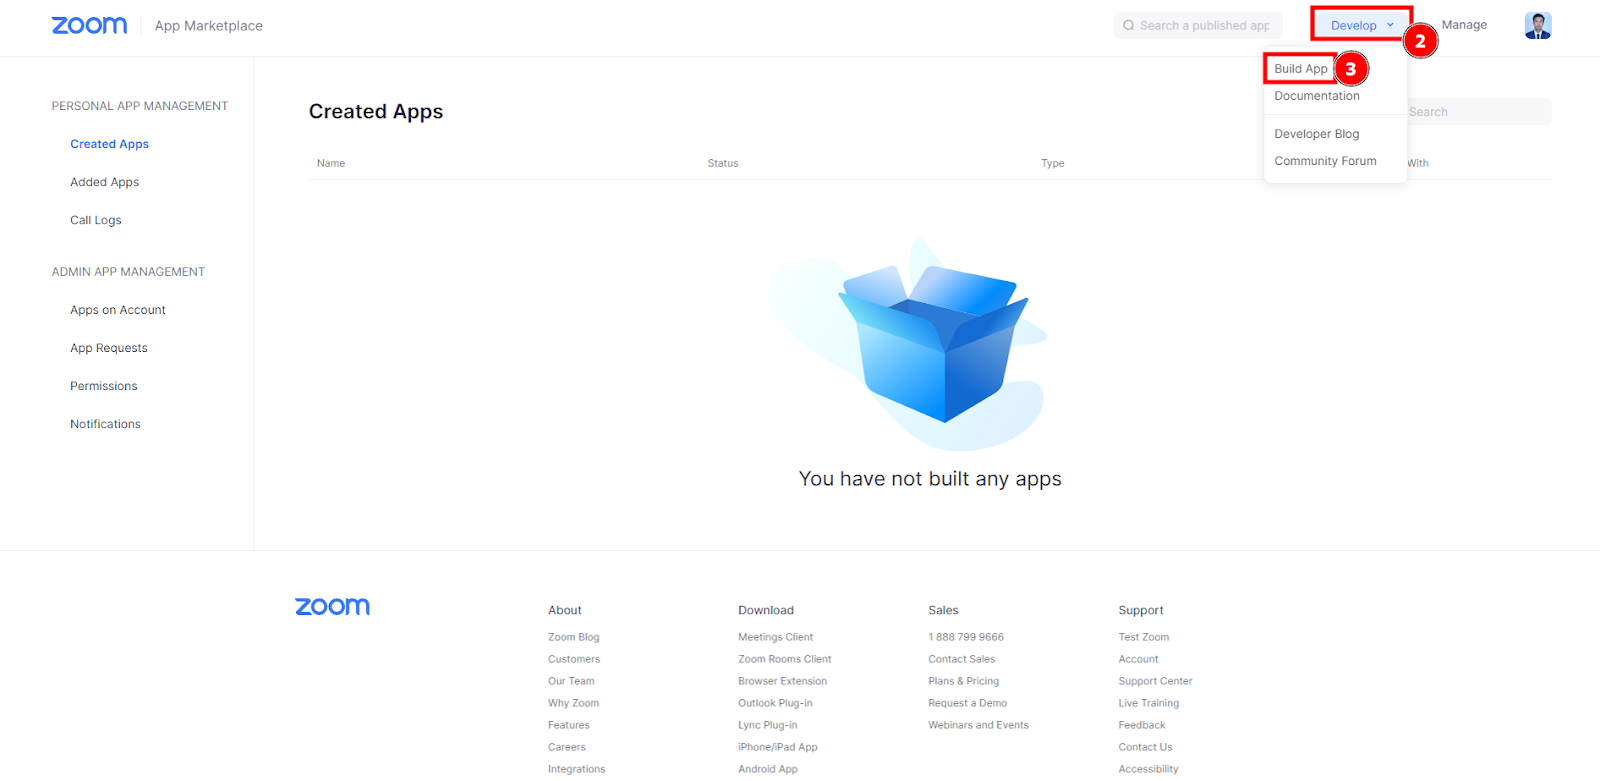Open Features footer link
Image resolution: width=1600 pixels, height=781 pixels.
pyautogui.click(x=568, y=725)
